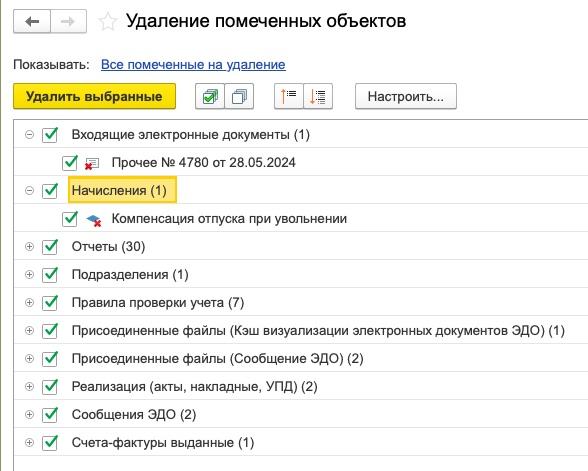
Task: Toggle the Правила проверки учета checkbox
Action: (50, 303)
